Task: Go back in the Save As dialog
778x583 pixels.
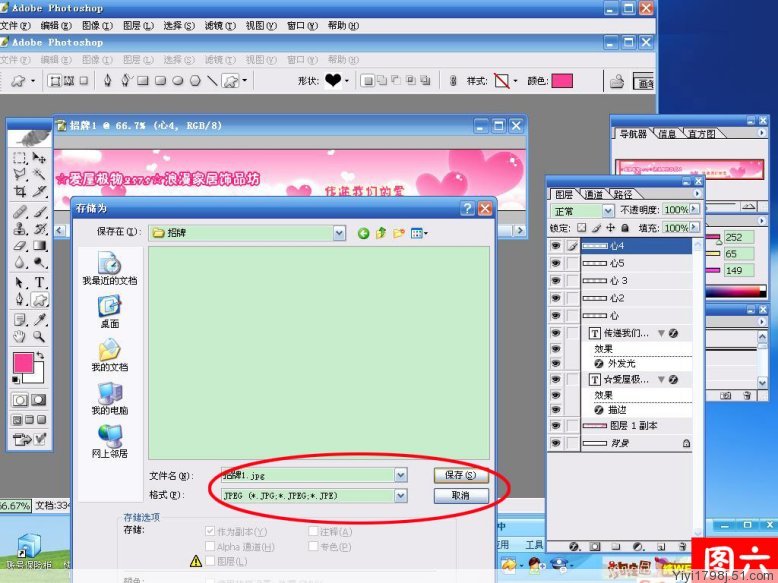Action: coord(363,233)
